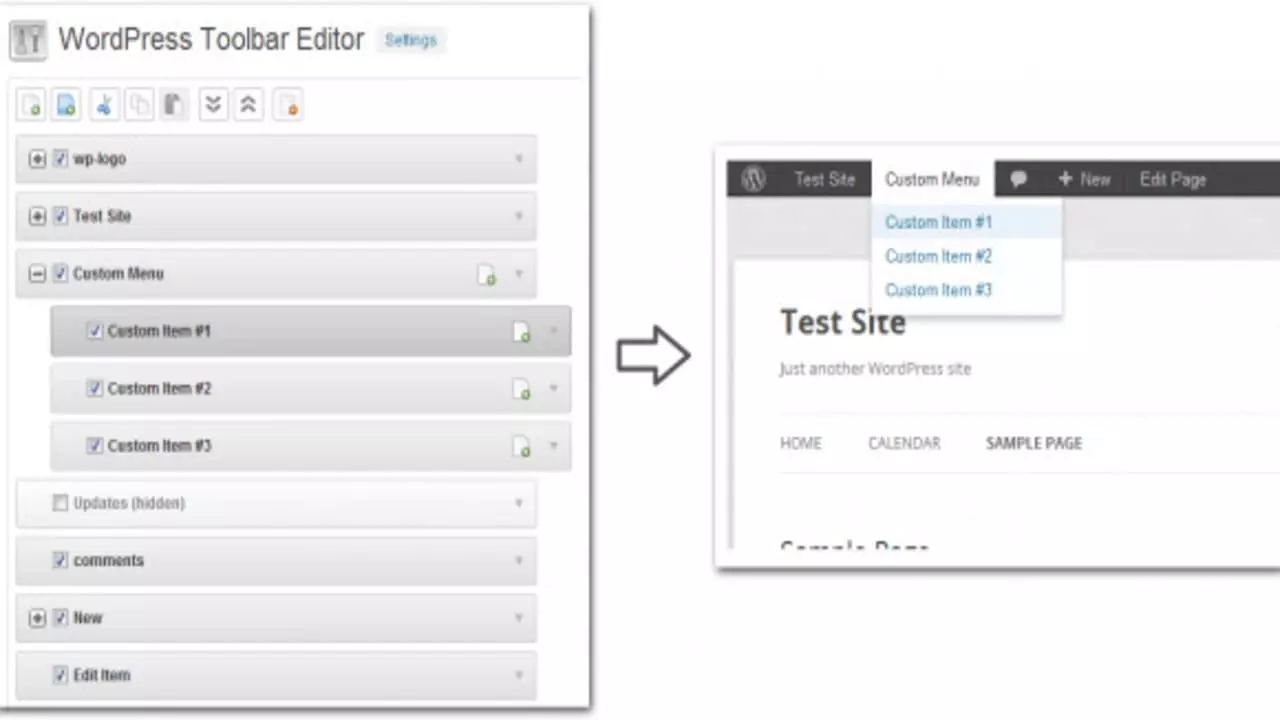Click add-child icon on Custom Item #3 row
The height and width of the screenshot is (720, 1280).
(x=521, y=446)
